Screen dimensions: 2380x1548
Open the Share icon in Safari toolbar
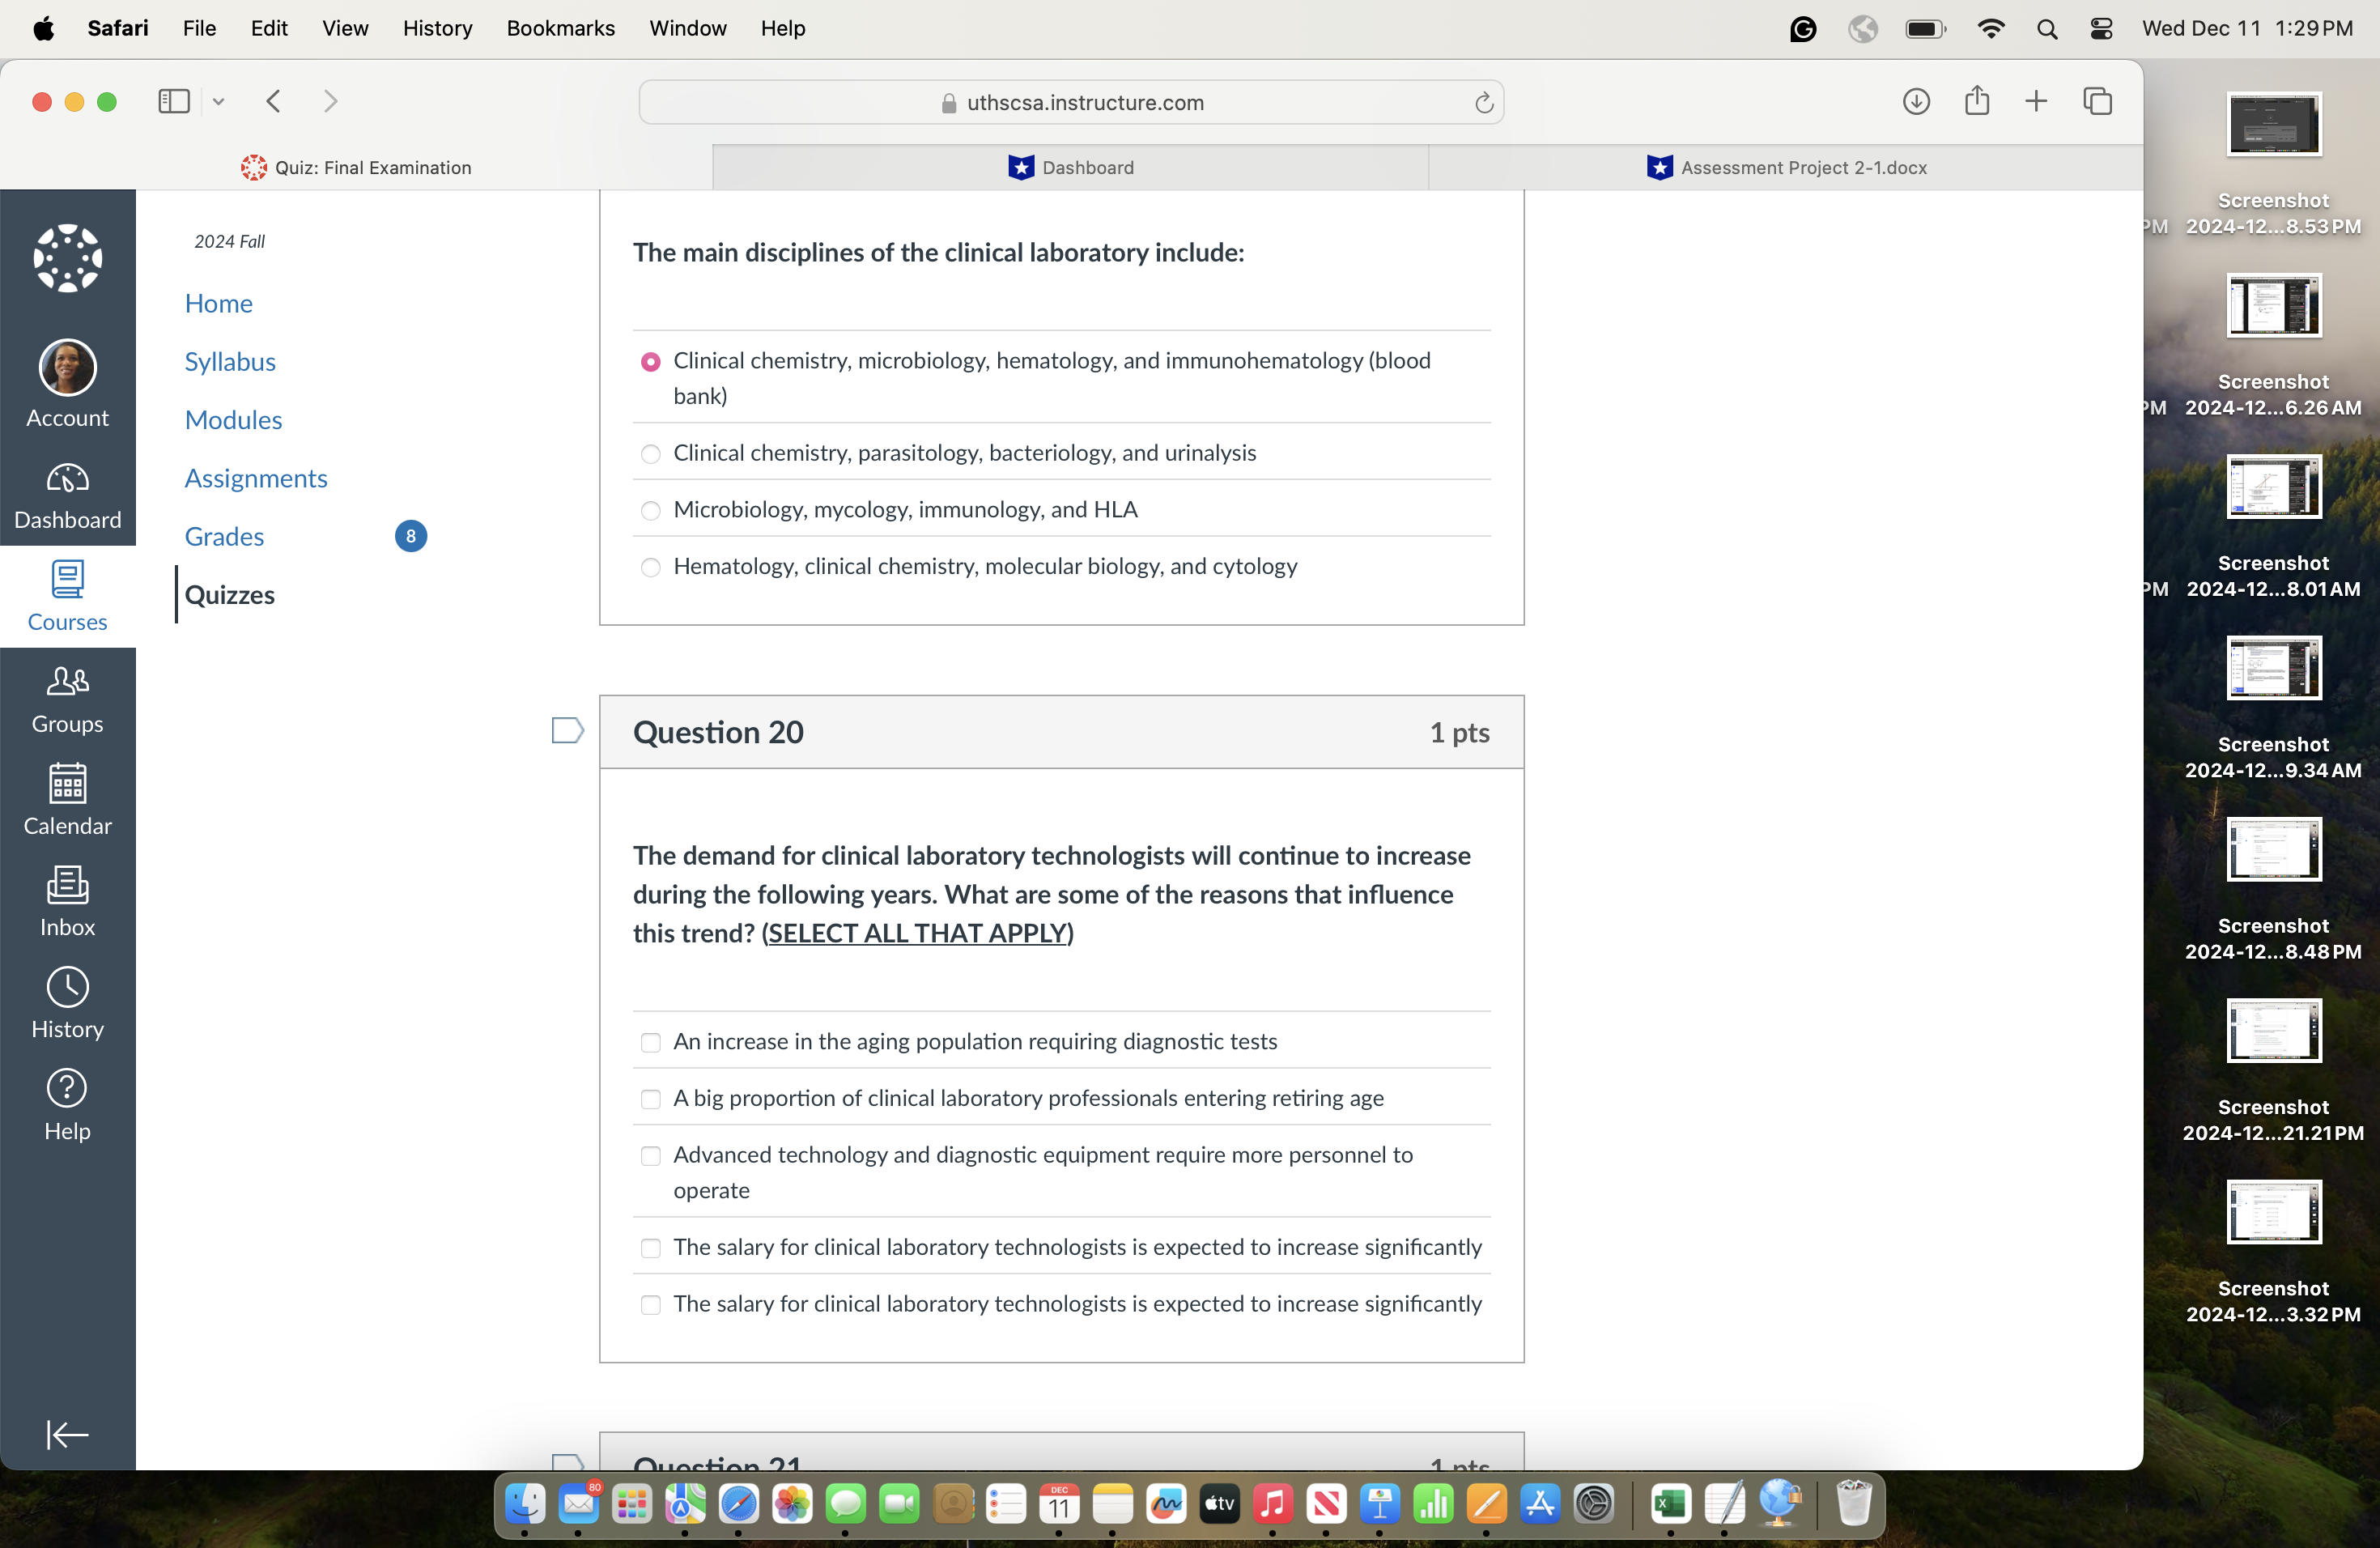coord(1977,101)
